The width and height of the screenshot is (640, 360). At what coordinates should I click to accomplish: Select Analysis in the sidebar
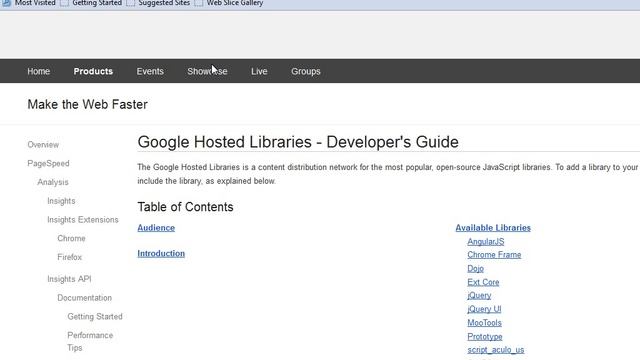[x=53, y=182]
